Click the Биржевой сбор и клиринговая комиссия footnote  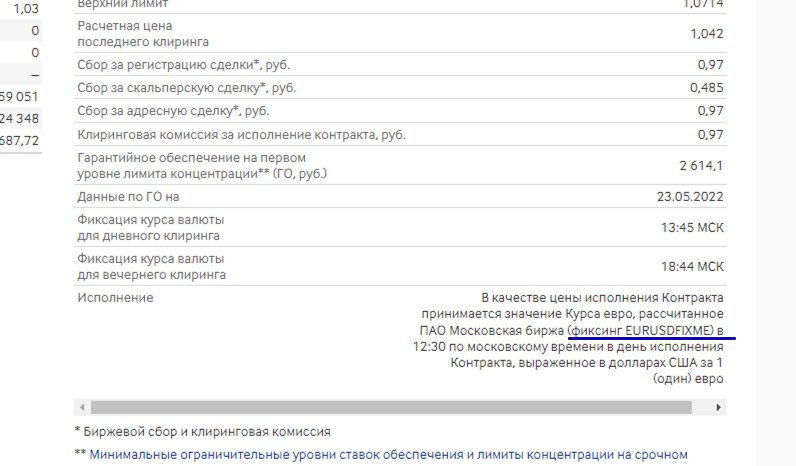click(x=202, y=432)
